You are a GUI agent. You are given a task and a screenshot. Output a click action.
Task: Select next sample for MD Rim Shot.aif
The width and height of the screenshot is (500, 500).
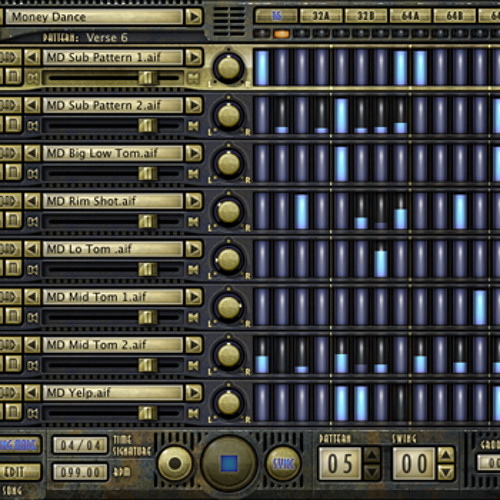(x=194, y=201)
